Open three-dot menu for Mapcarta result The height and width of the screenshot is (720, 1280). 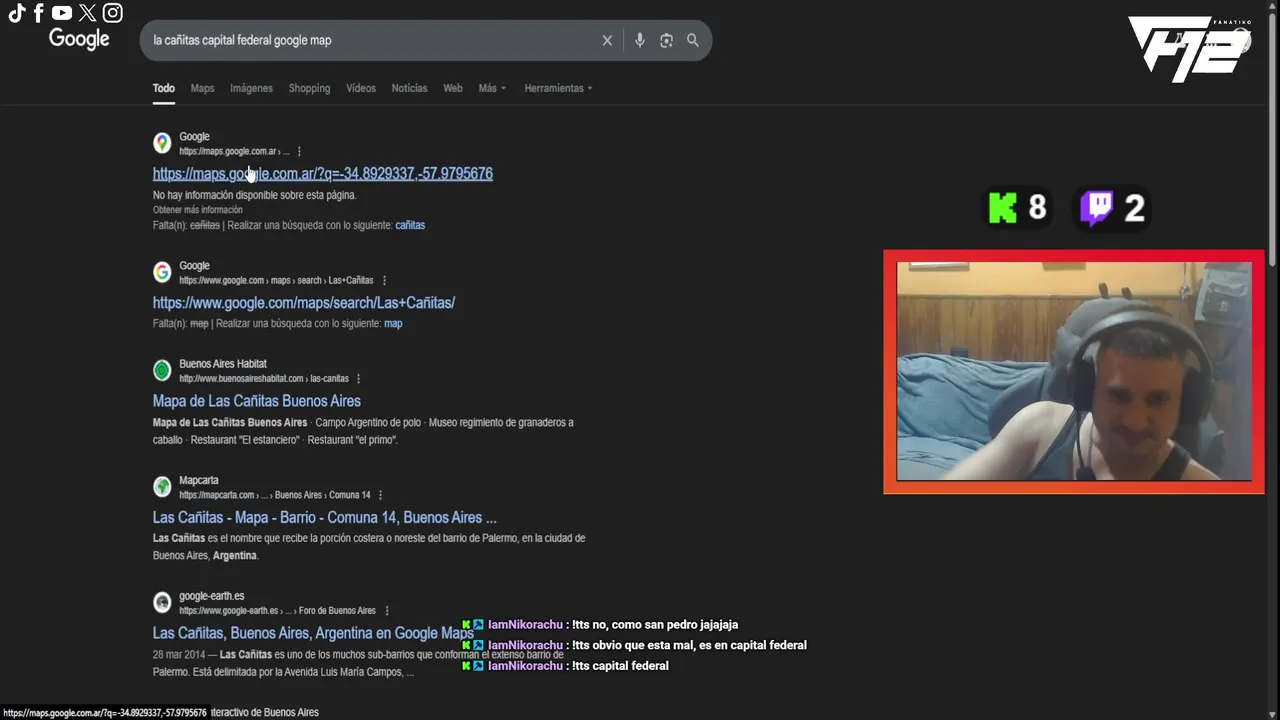coord(380,495)
